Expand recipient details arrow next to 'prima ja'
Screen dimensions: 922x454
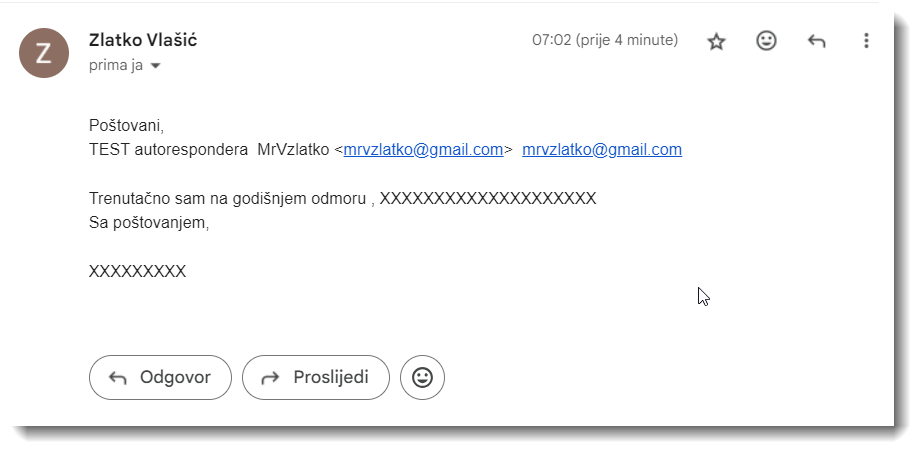pos(156,66)
